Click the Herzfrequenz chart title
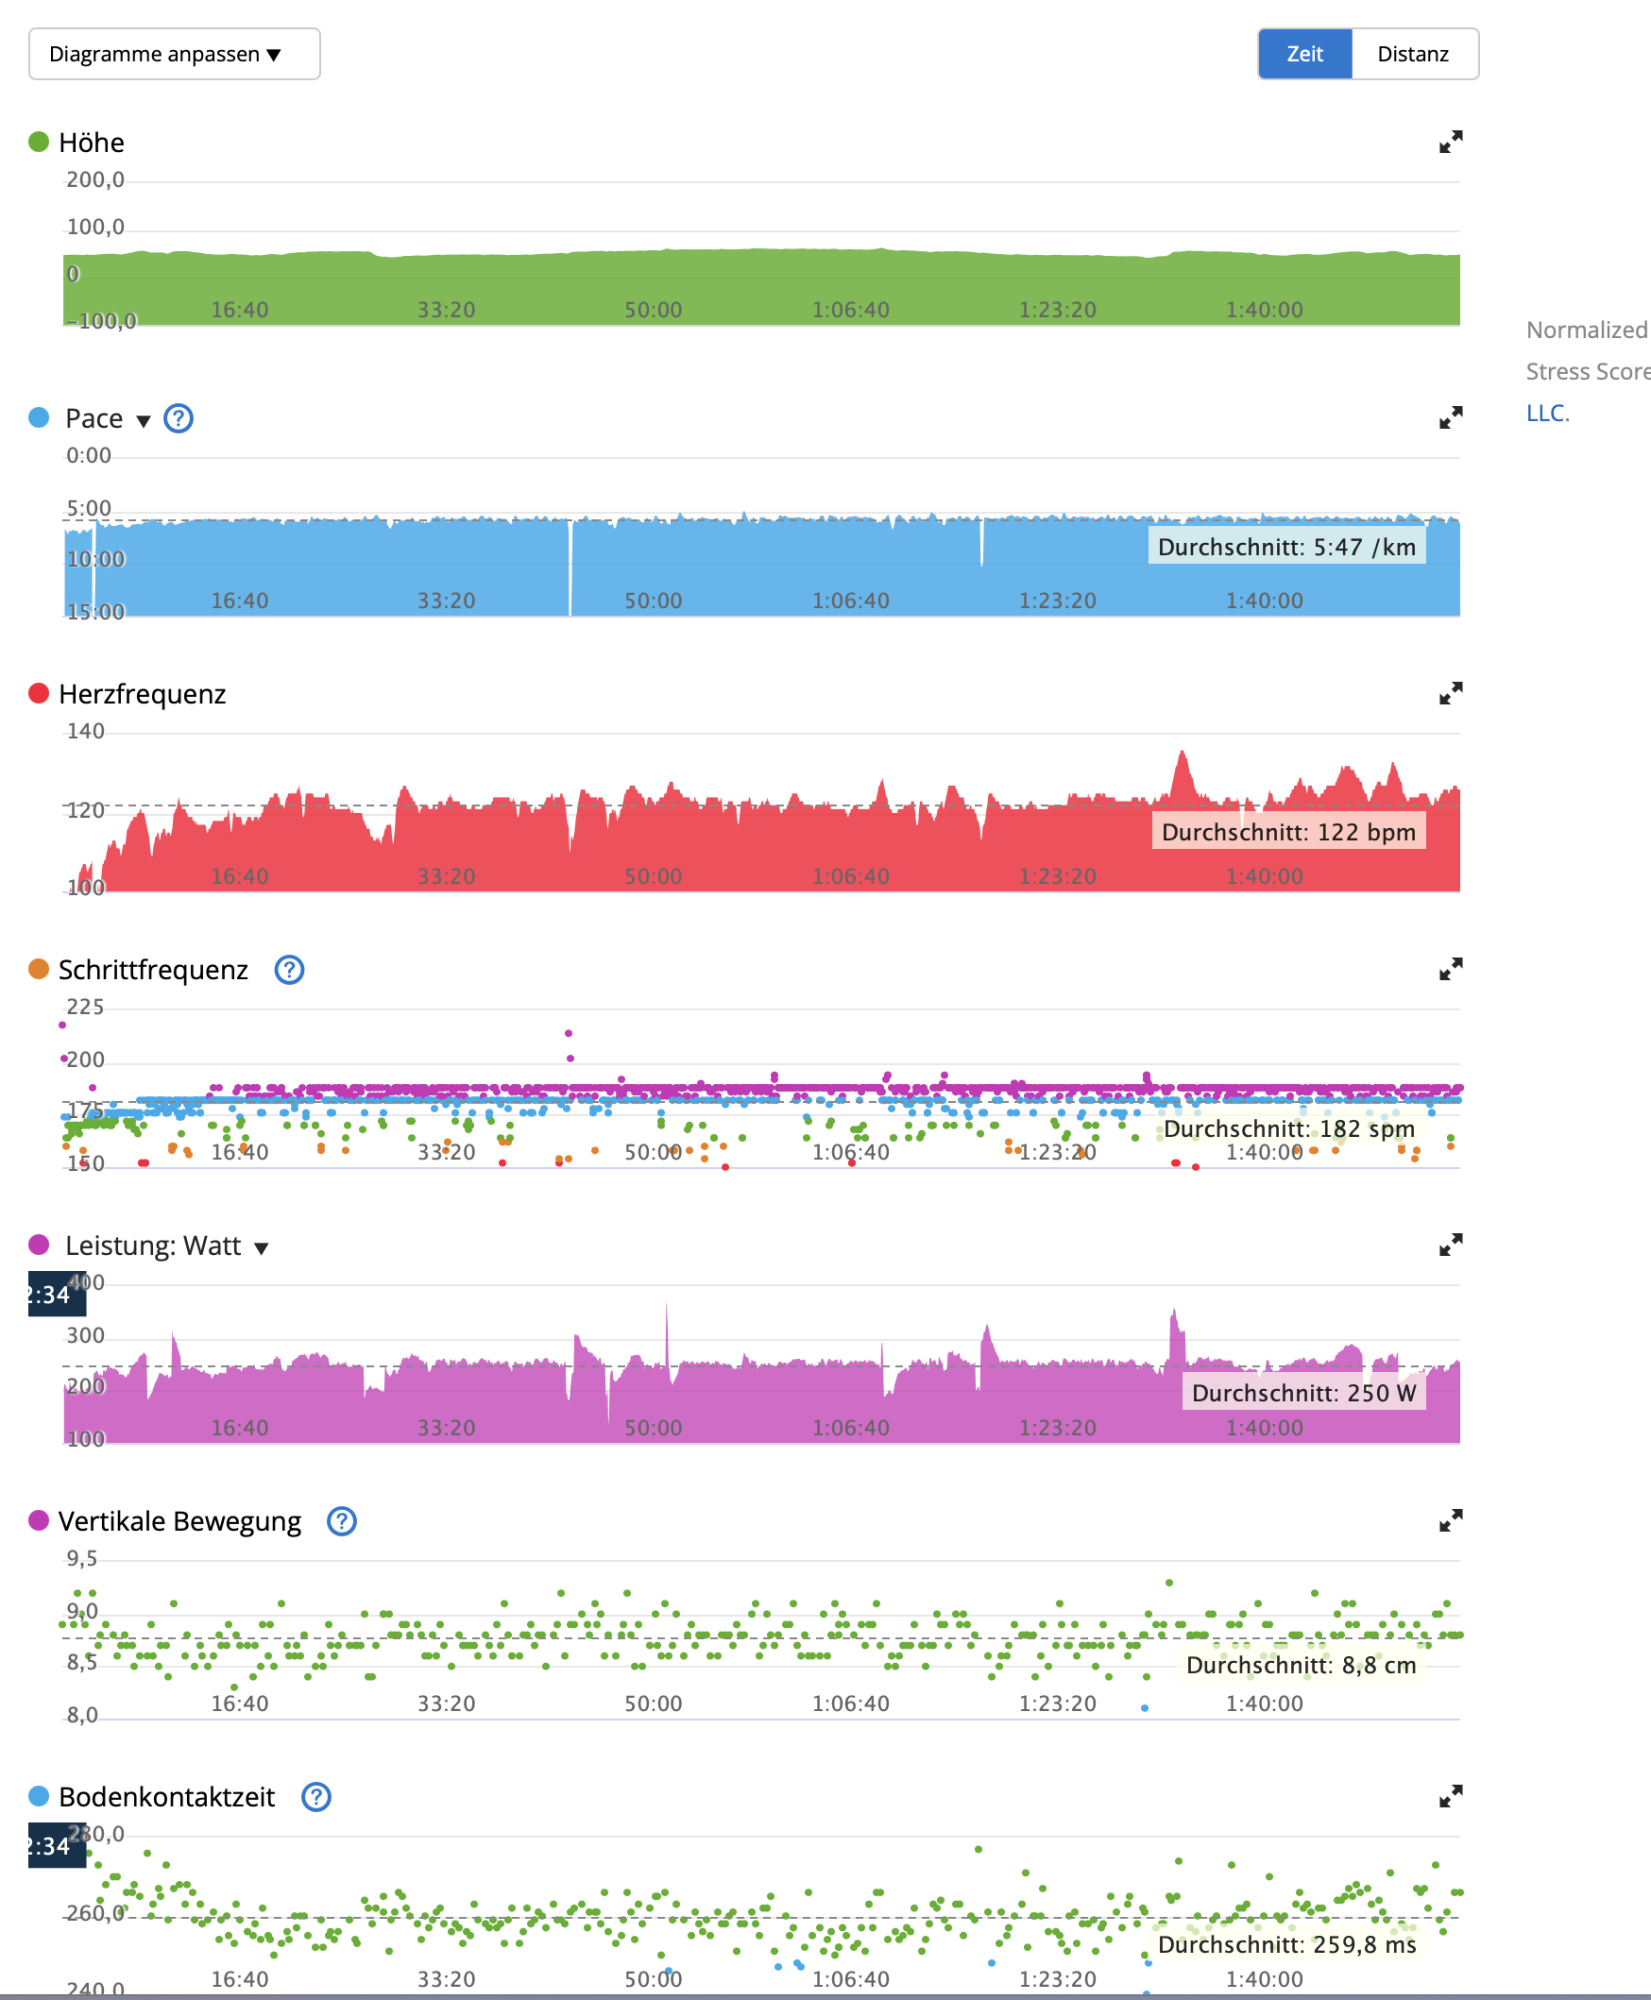This screenshot has height=2000, width=1651. [x=142, y=694]
